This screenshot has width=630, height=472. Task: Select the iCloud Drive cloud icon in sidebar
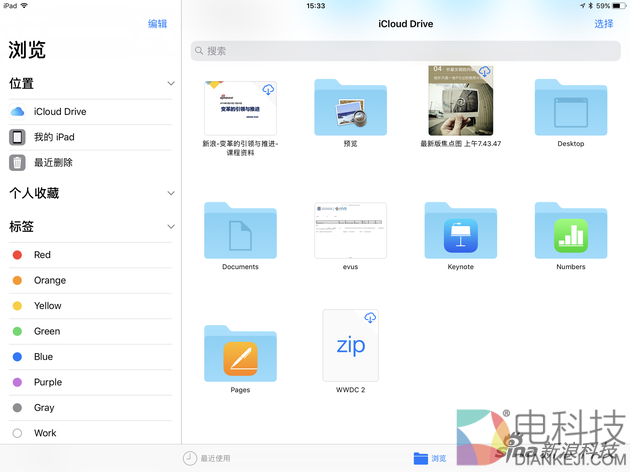(x=17, y=112)
